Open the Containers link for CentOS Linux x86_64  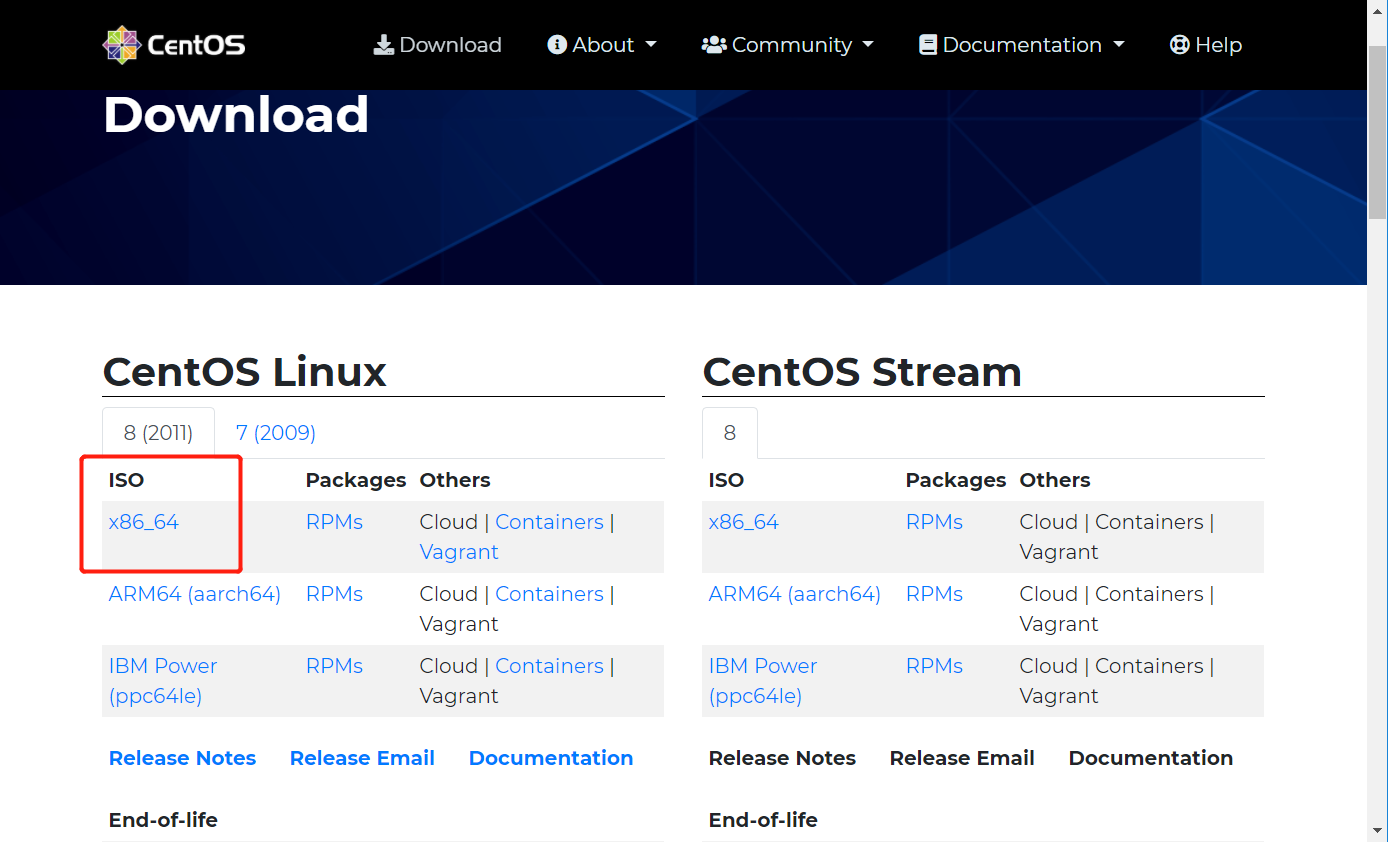point(549,521)
